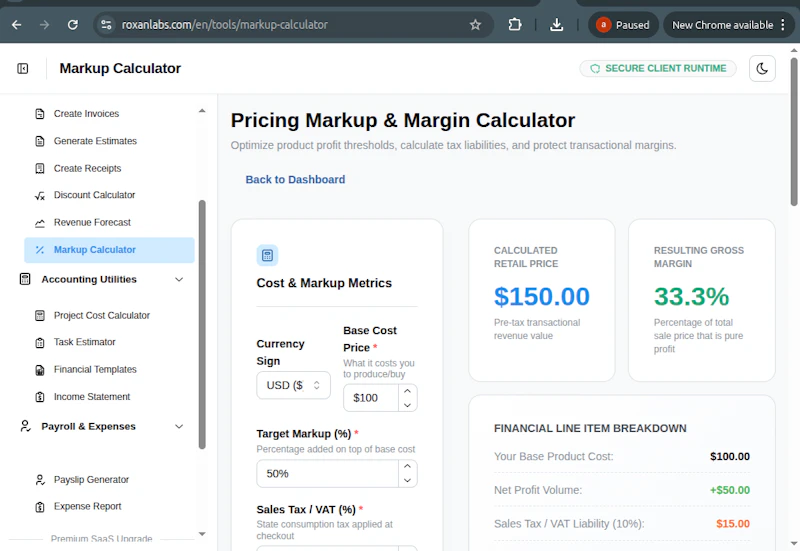This screenshot has height=551, width=800.
Task: Click the Create Receipts icon
Action: (x=40, y=168)
